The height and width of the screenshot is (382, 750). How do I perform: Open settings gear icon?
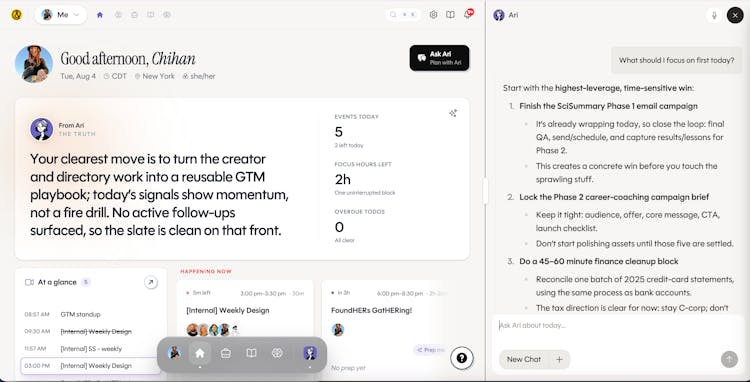pyautogui.click(x=433, y=15)
